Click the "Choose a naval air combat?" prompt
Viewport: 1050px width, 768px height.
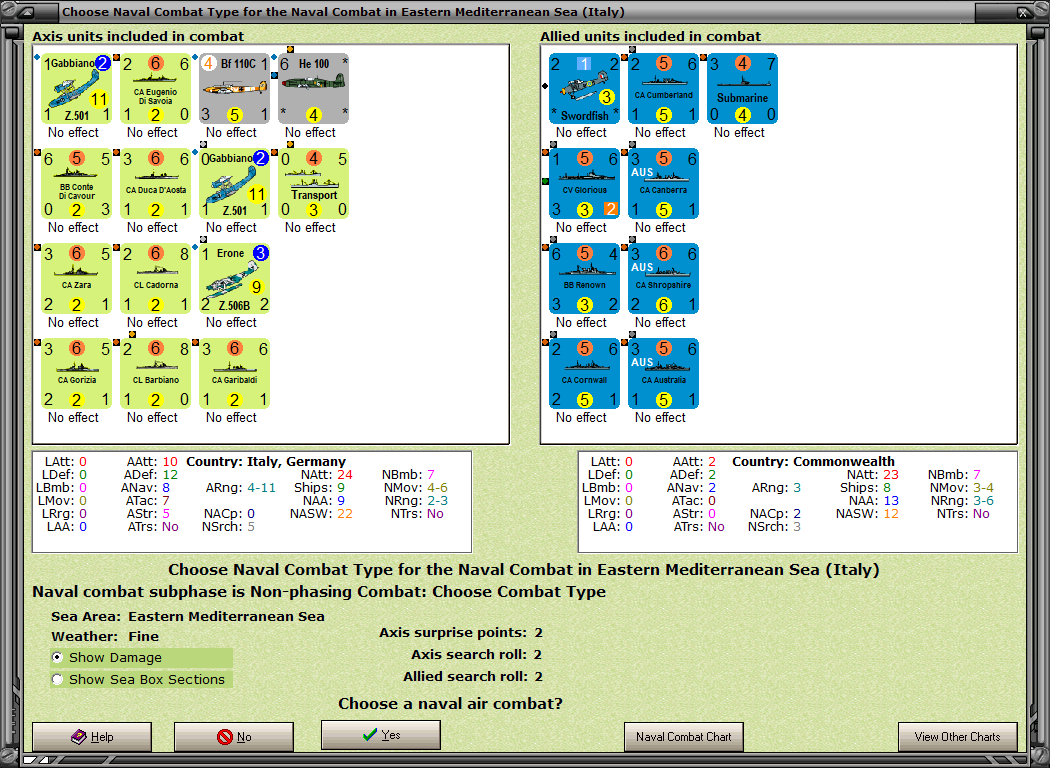tap(450, 704)
